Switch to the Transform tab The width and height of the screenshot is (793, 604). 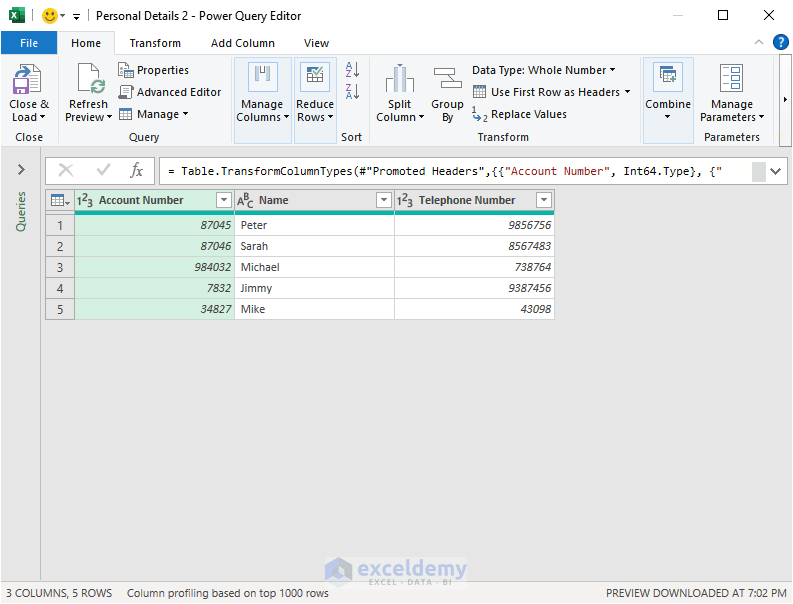(x=155, y=43)
